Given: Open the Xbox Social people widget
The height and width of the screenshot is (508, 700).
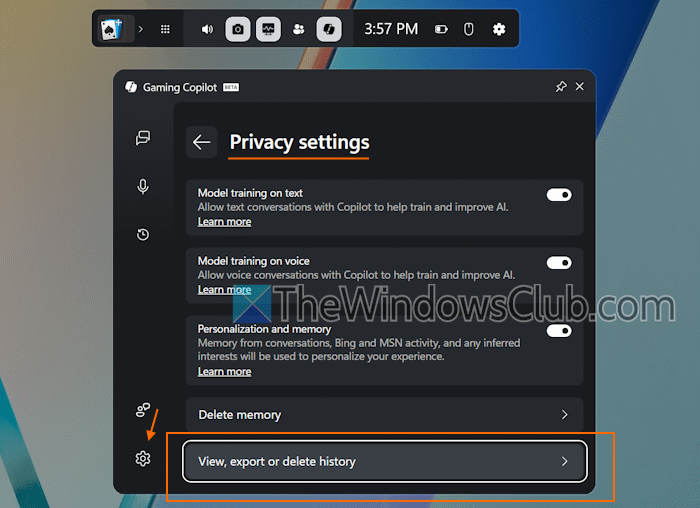Looking at the screenshot, I should coord(298,29).
